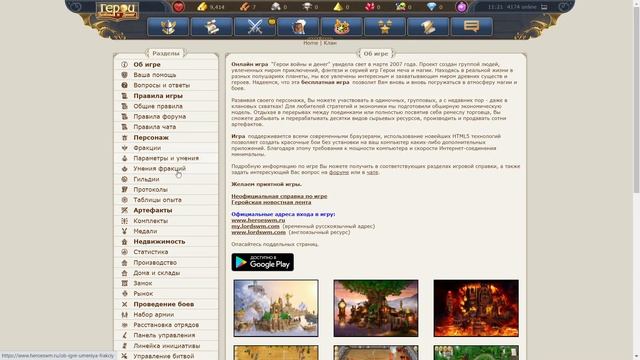Viewport: 640px width, 360px height.
Task: Open Таблицы опыта page
Action: (158, 200)
